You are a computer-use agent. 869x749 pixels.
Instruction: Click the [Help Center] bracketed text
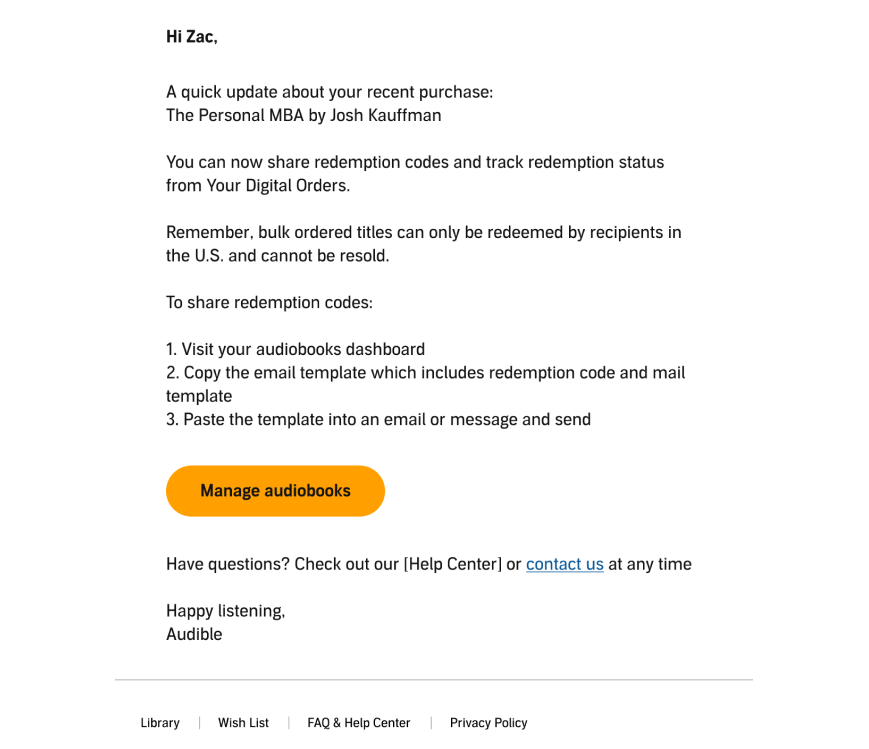pyautogui.click(x=452, y=564)
